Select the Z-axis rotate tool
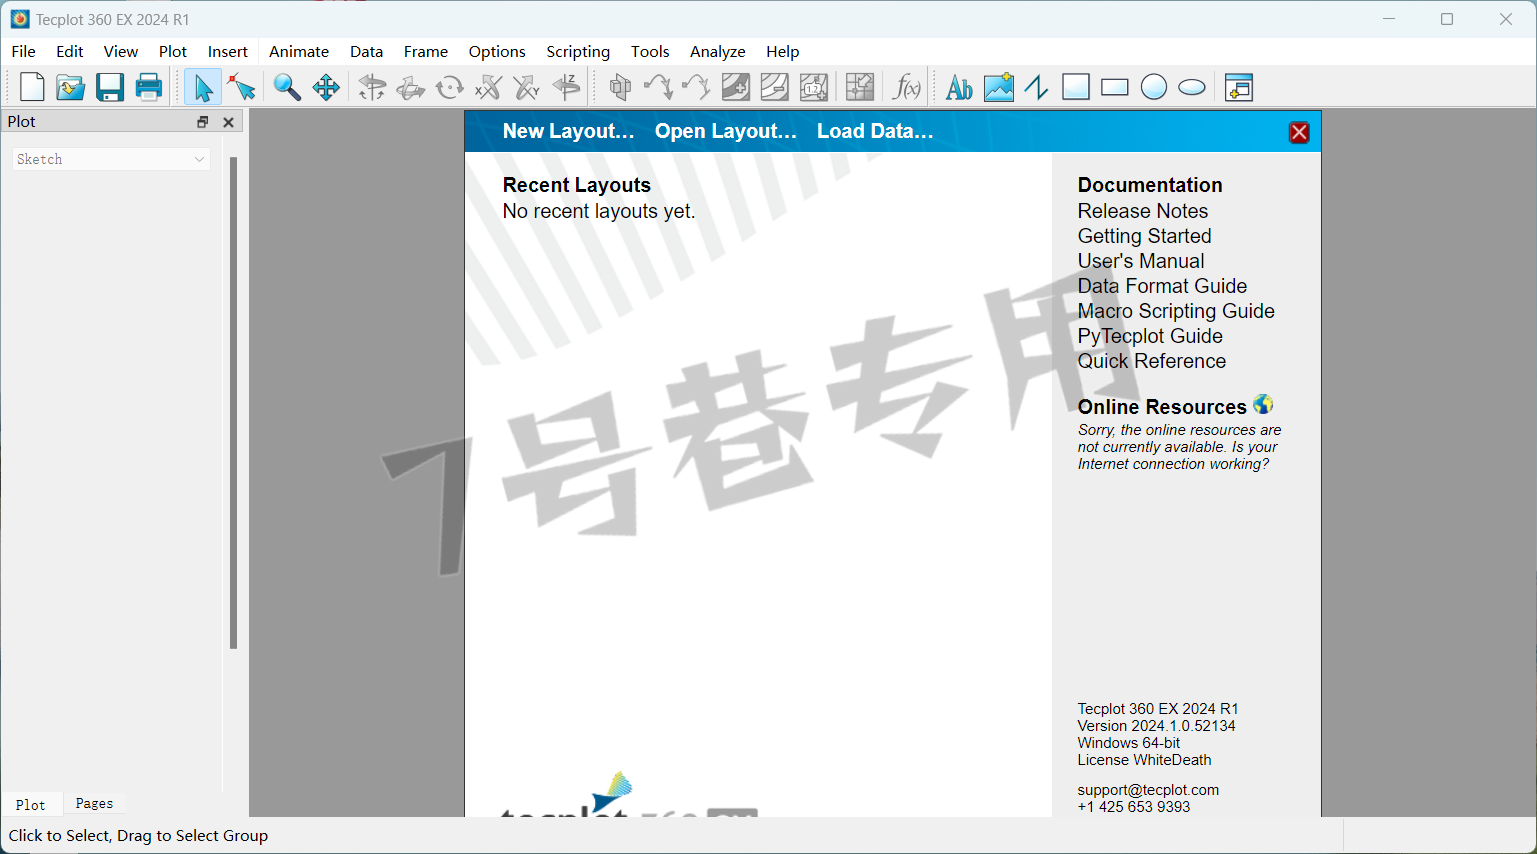Image resolution: width=1537 pixels, height=854 pixels. [x=566, y=88]
